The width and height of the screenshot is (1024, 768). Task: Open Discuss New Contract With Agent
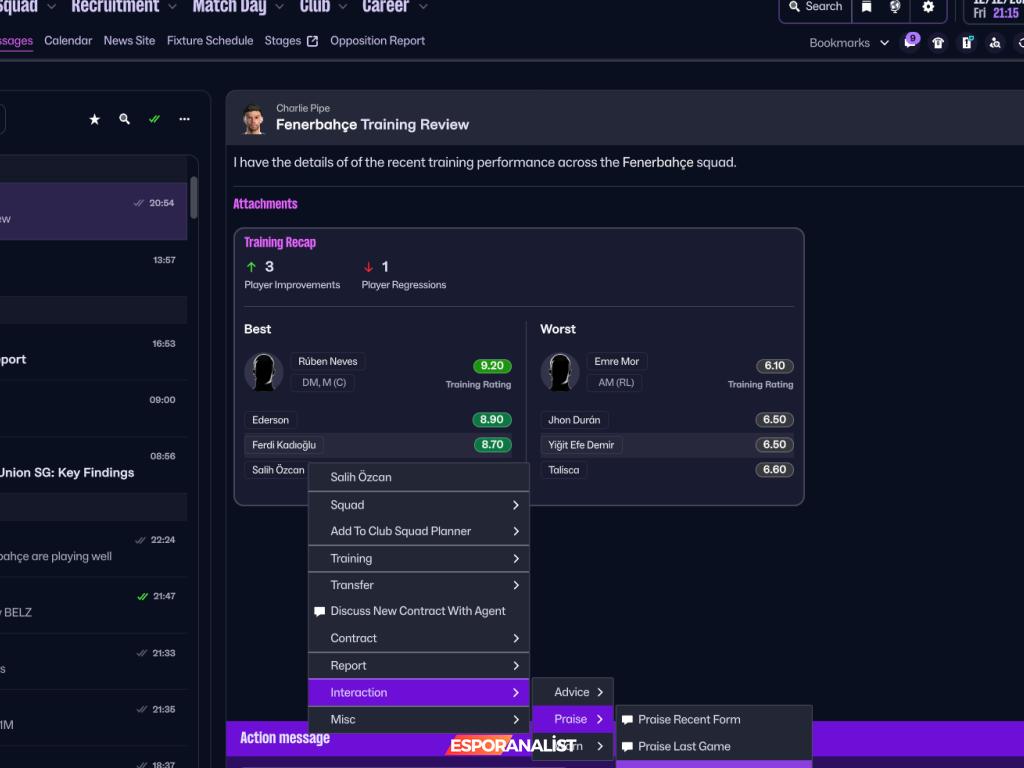pos(414,611)
